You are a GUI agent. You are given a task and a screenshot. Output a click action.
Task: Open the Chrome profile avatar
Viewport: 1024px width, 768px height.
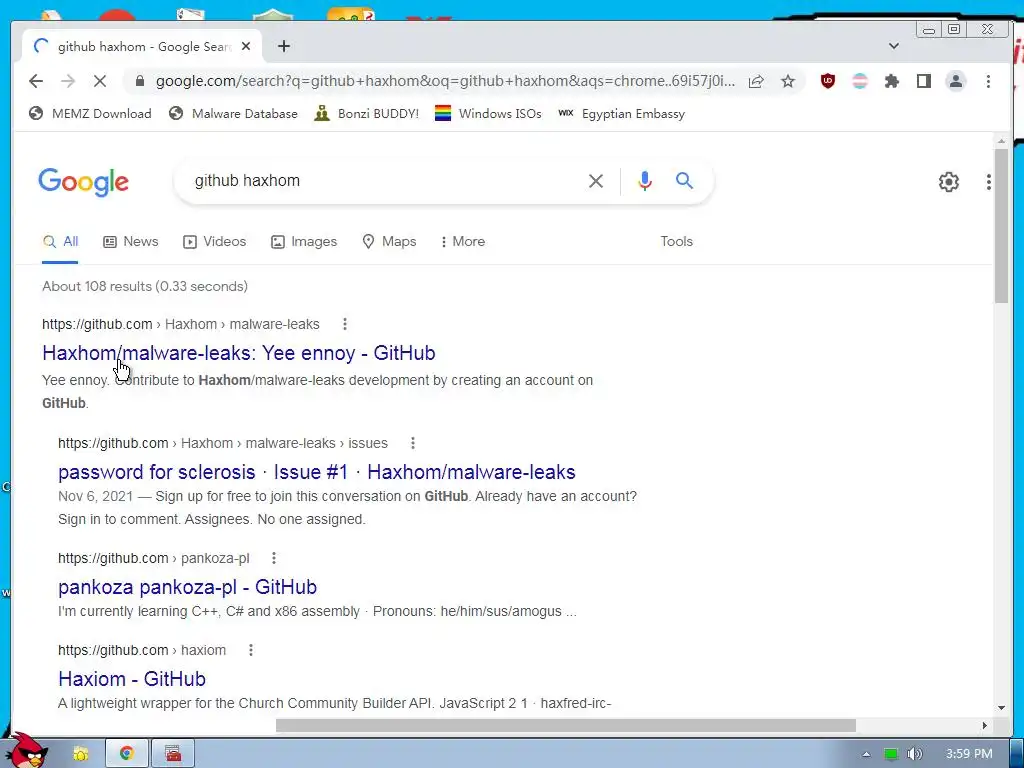(955, 81)
